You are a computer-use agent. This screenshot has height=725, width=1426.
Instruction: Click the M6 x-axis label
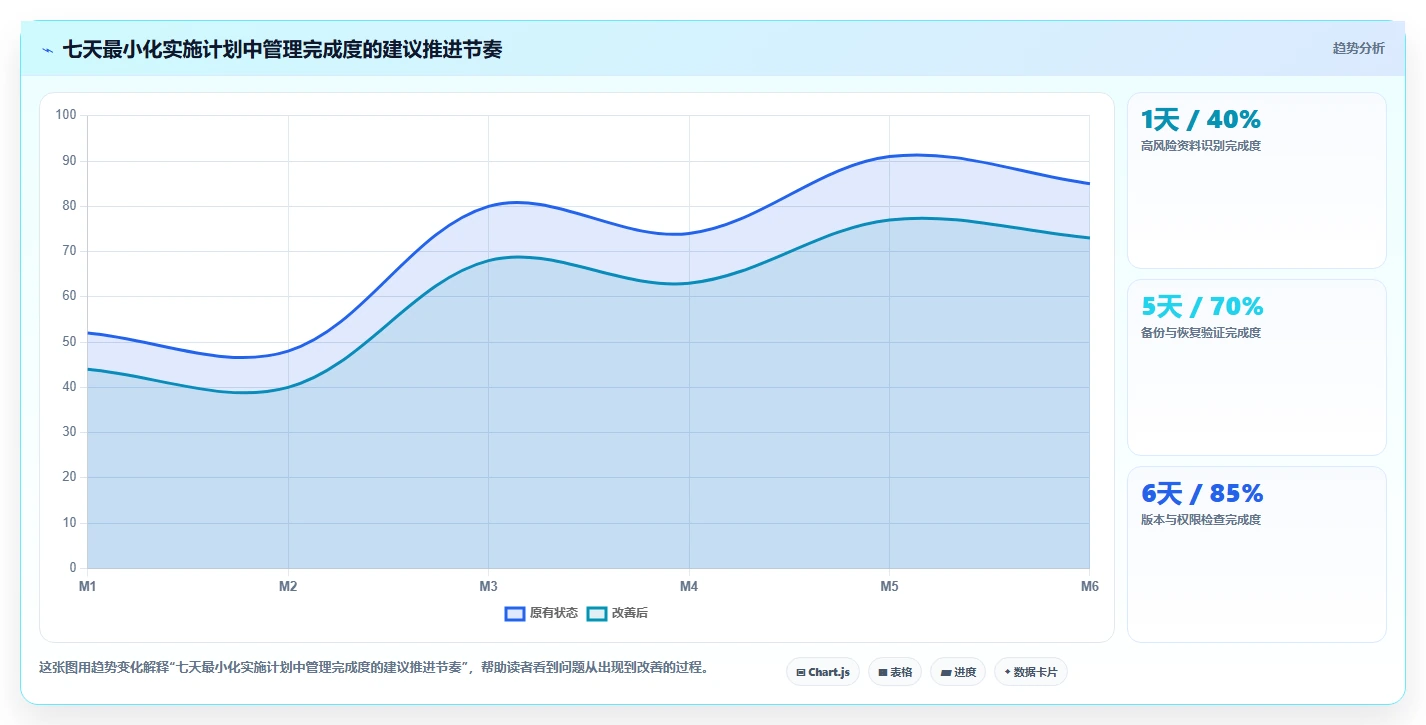[1089, 587]
